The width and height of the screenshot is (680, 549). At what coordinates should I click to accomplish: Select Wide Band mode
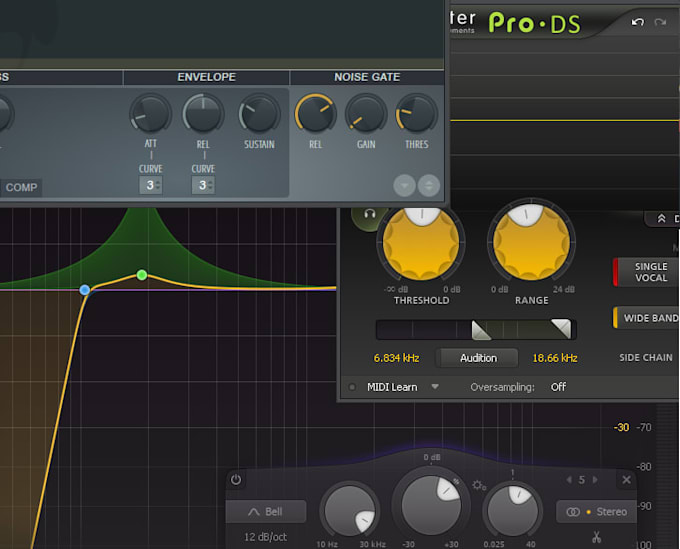coord(647,318)
